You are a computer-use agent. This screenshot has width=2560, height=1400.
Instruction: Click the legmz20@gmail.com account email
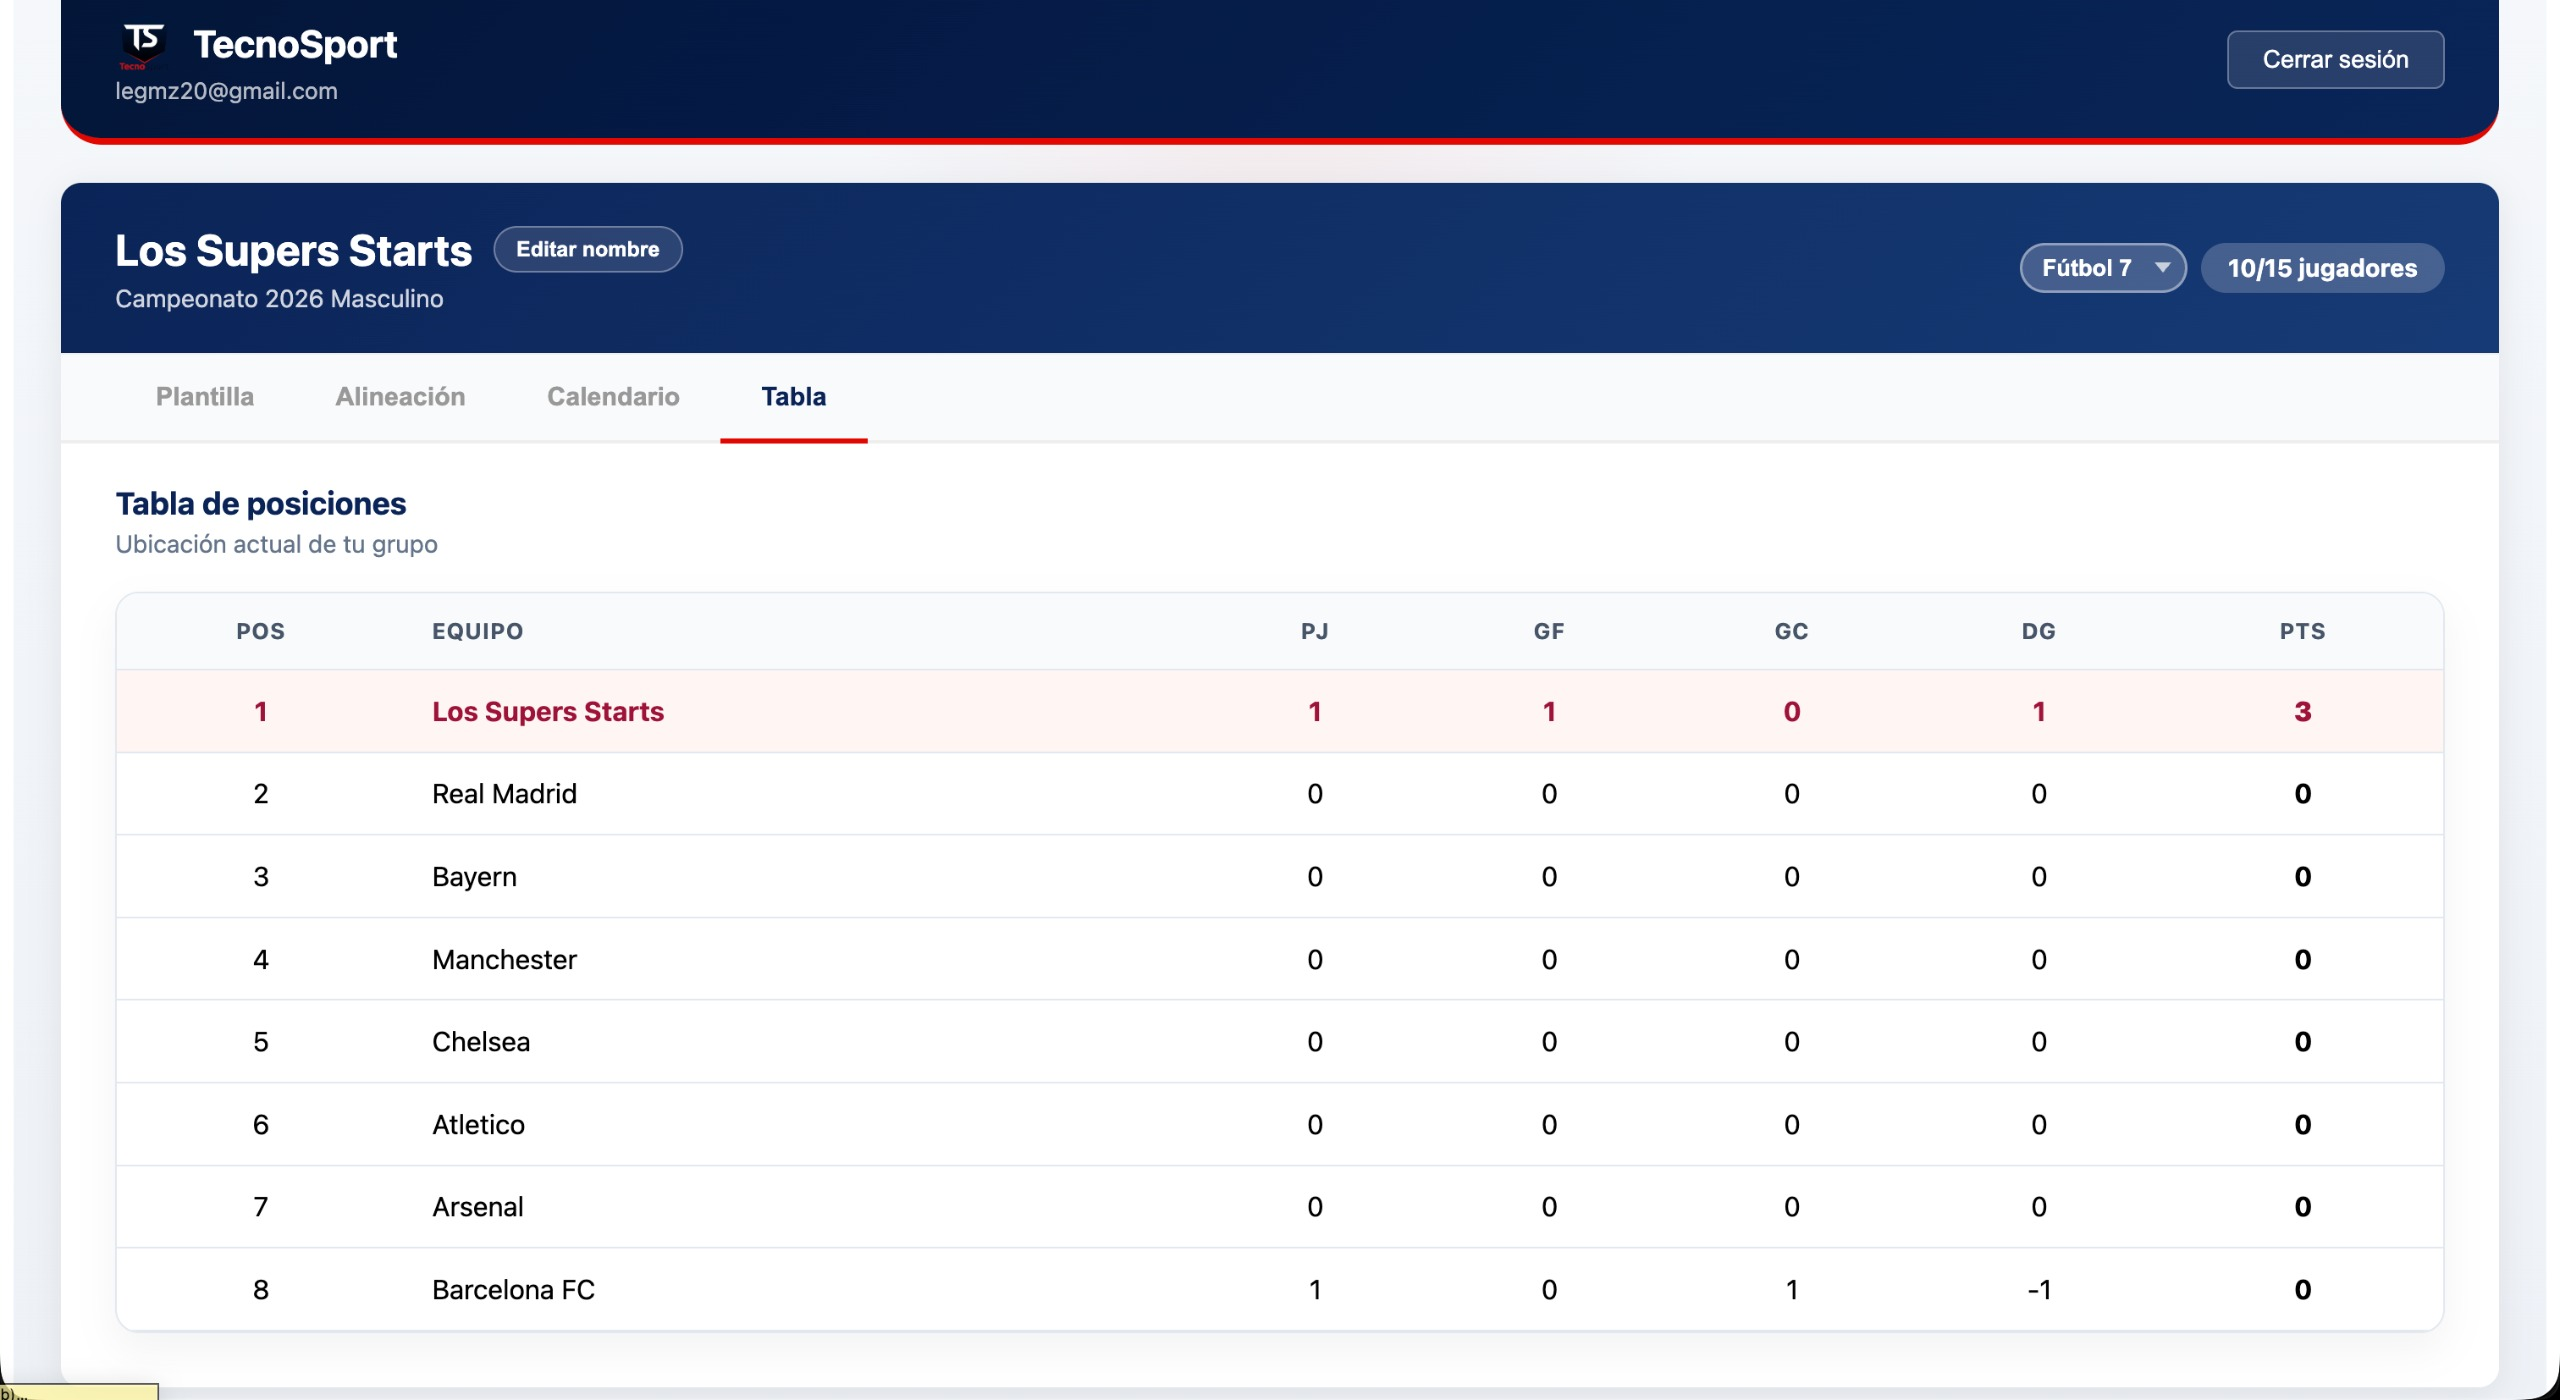click(x=226, y=91)
